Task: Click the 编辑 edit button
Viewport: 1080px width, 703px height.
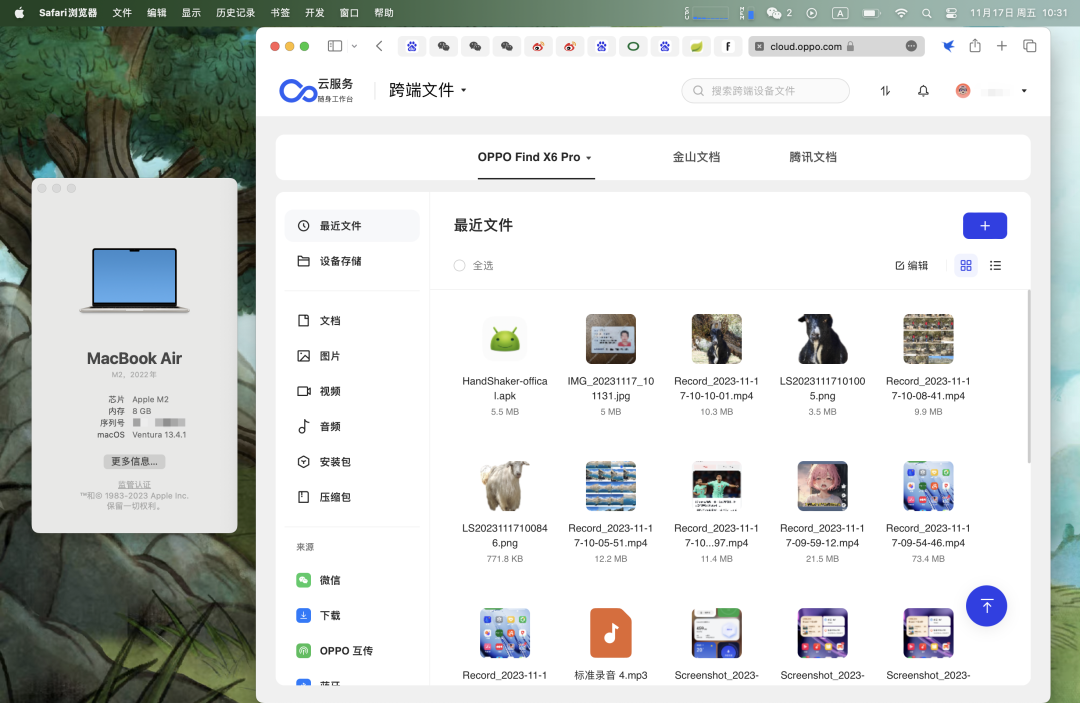Action: (x=911, y=266)
